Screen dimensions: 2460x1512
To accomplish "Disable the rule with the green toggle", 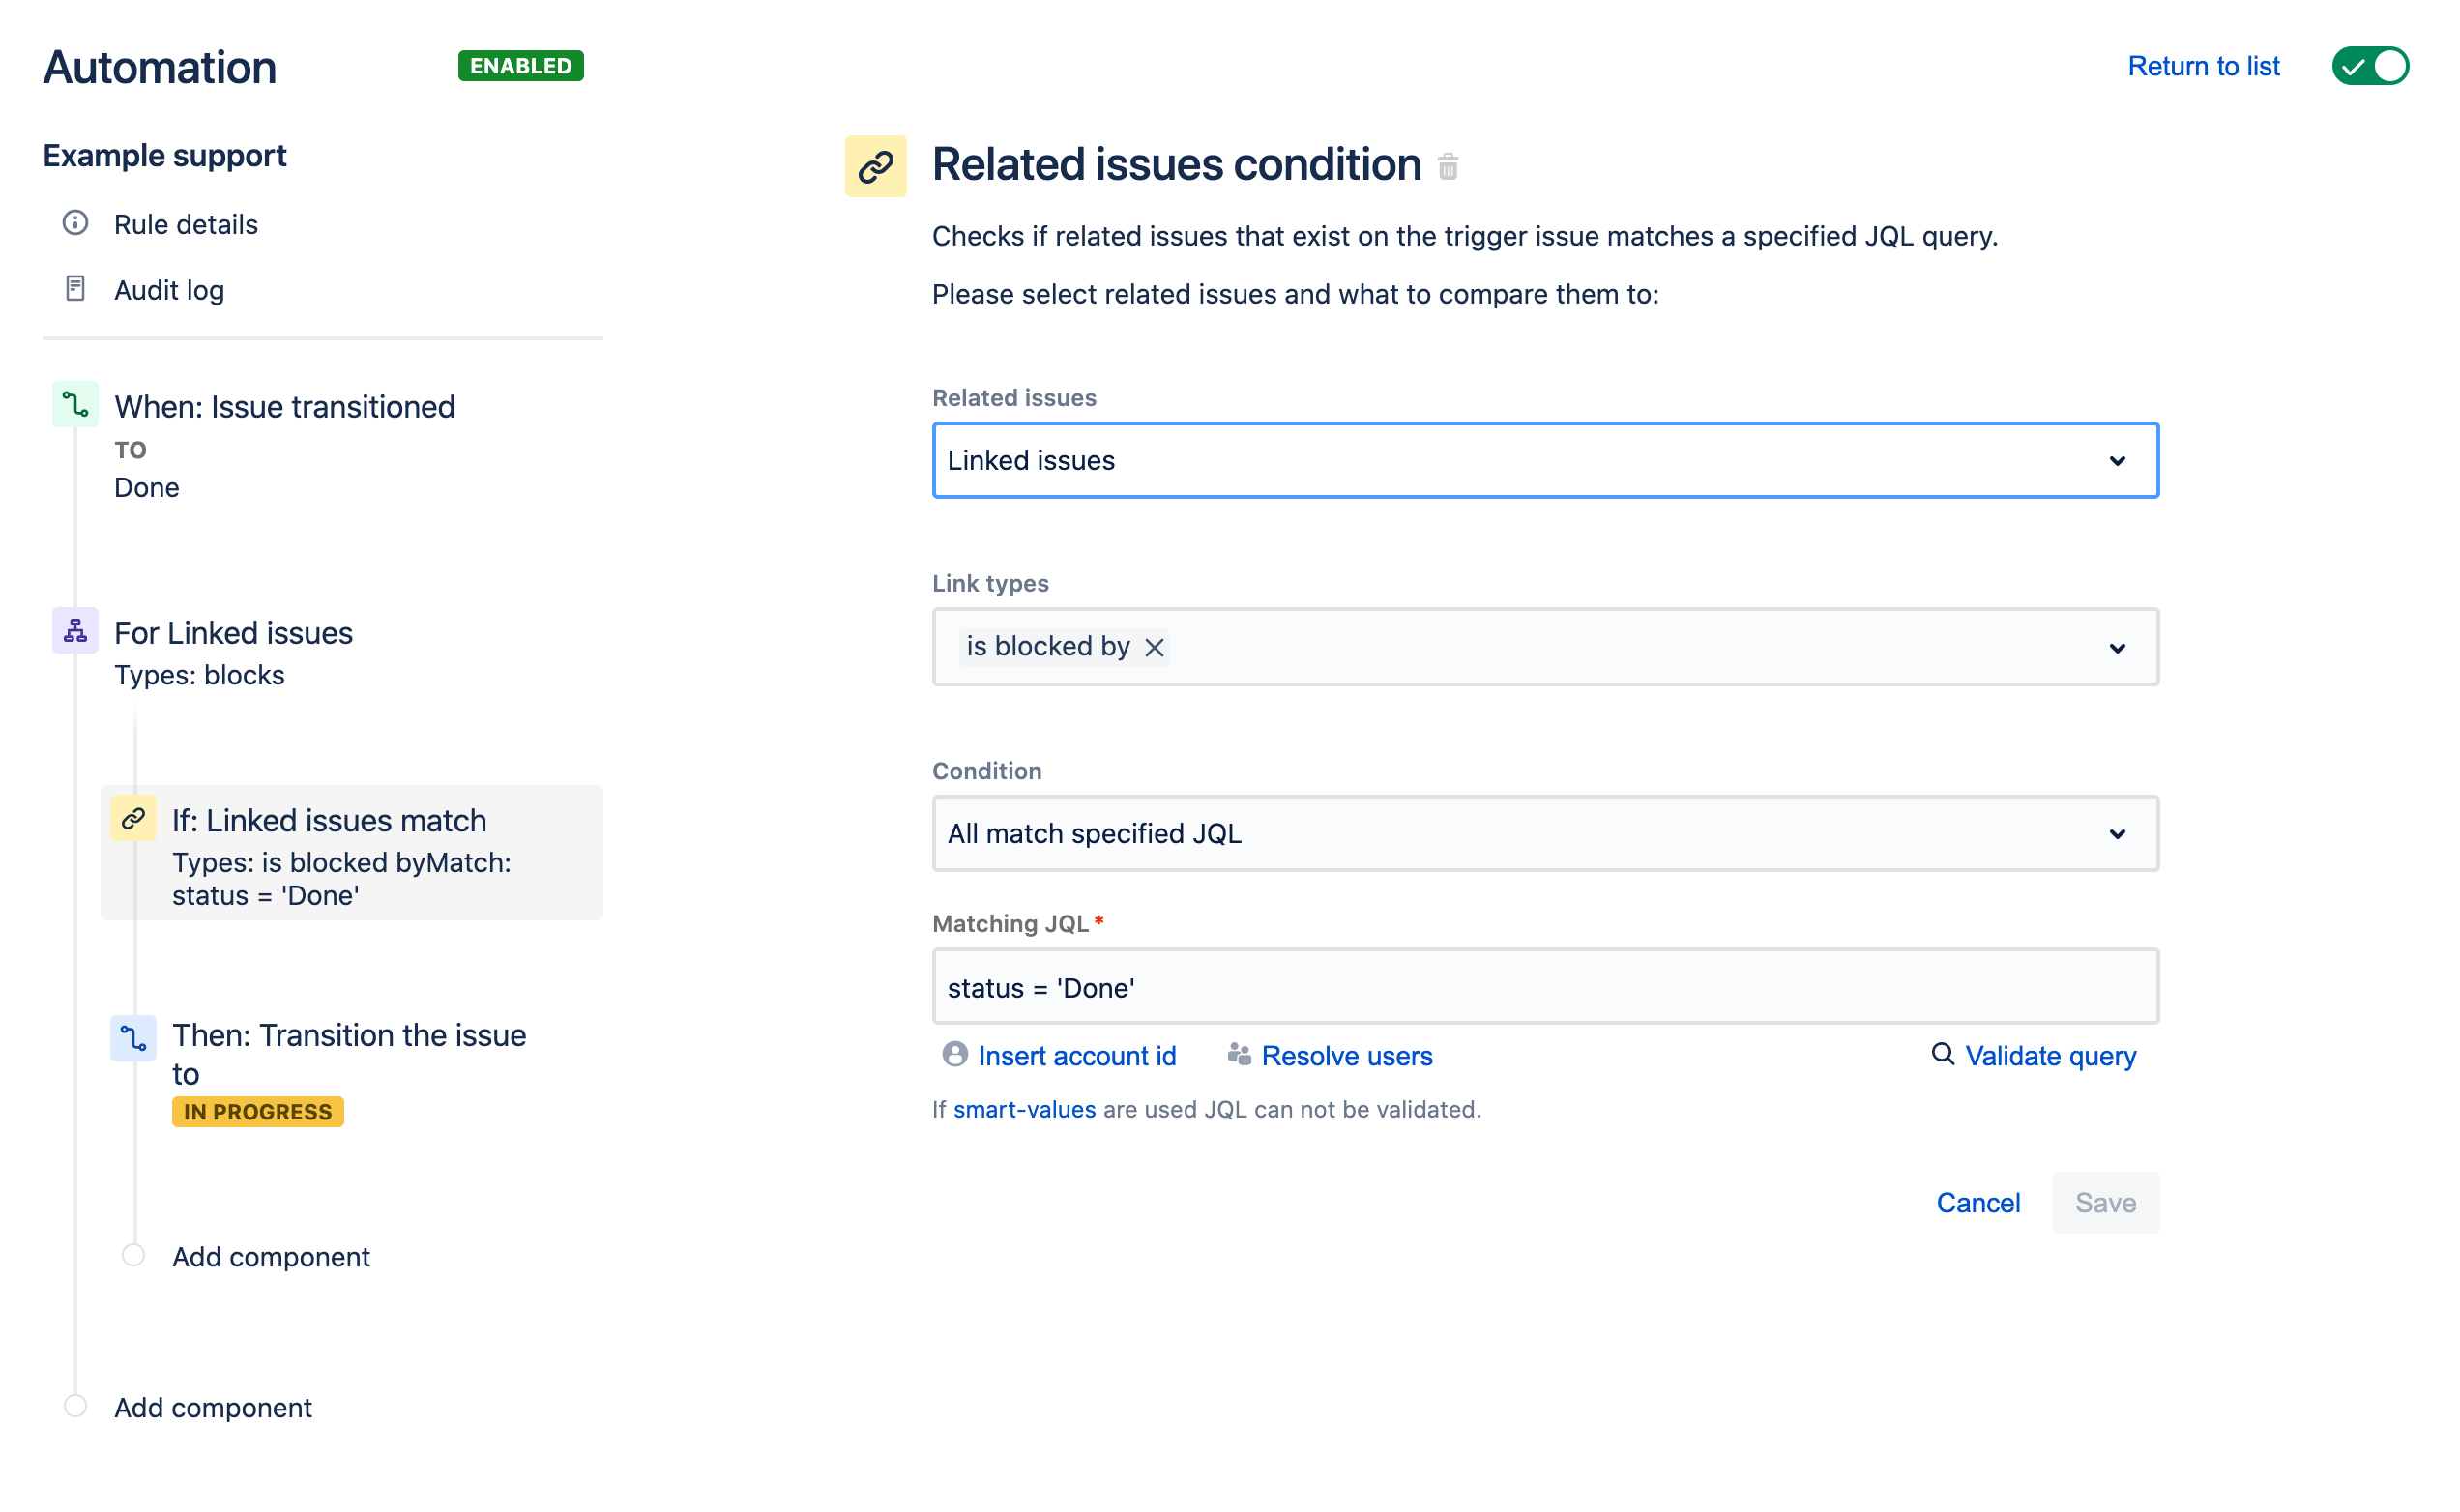I will [x=2369, y=66].
